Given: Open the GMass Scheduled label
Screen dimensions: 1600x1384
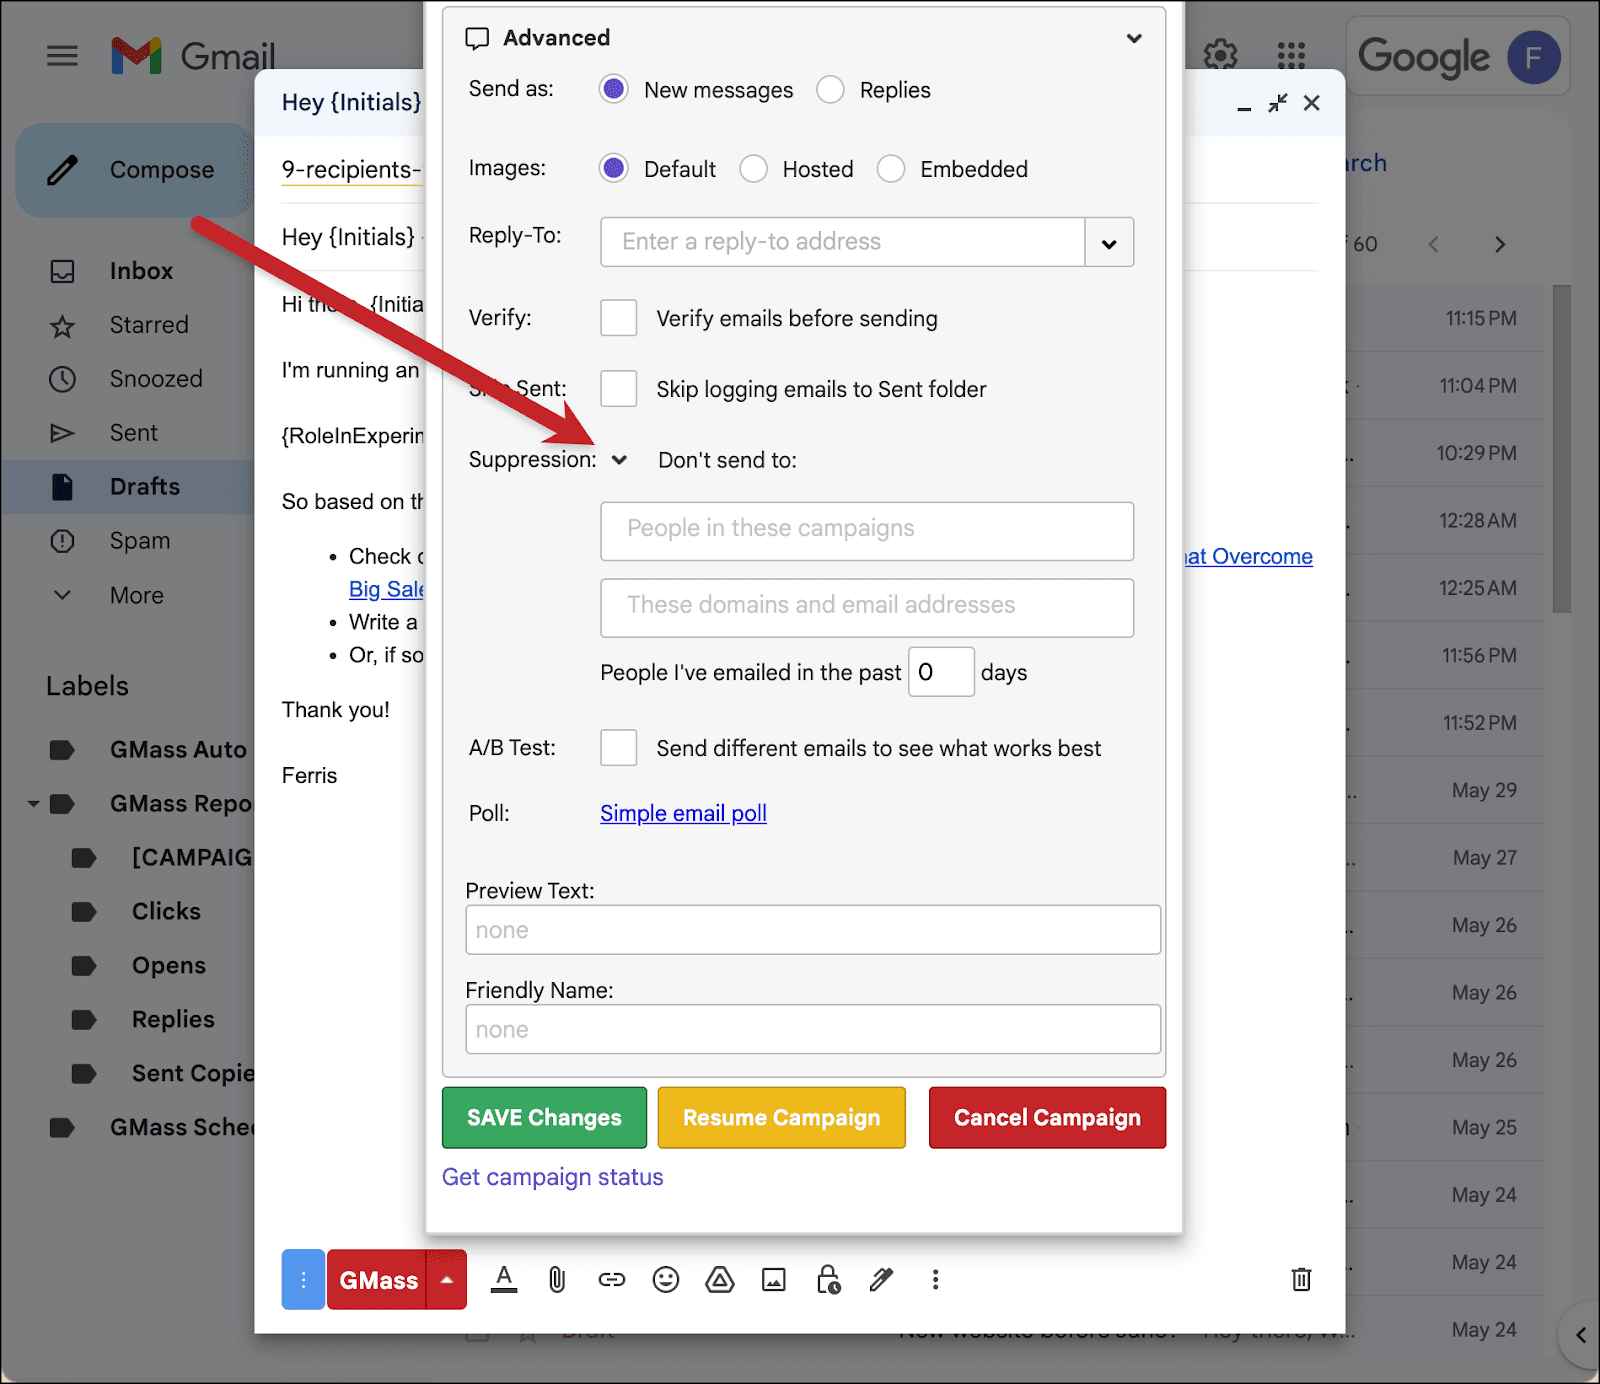Looking at the screenshot, I should (181, 1127).
